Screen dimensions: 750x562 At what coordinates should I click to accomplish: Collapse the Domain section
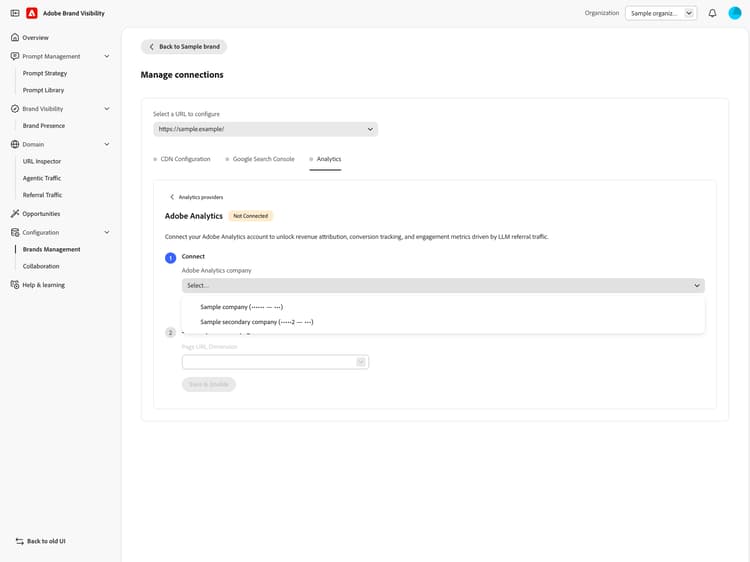coord(107,144)
